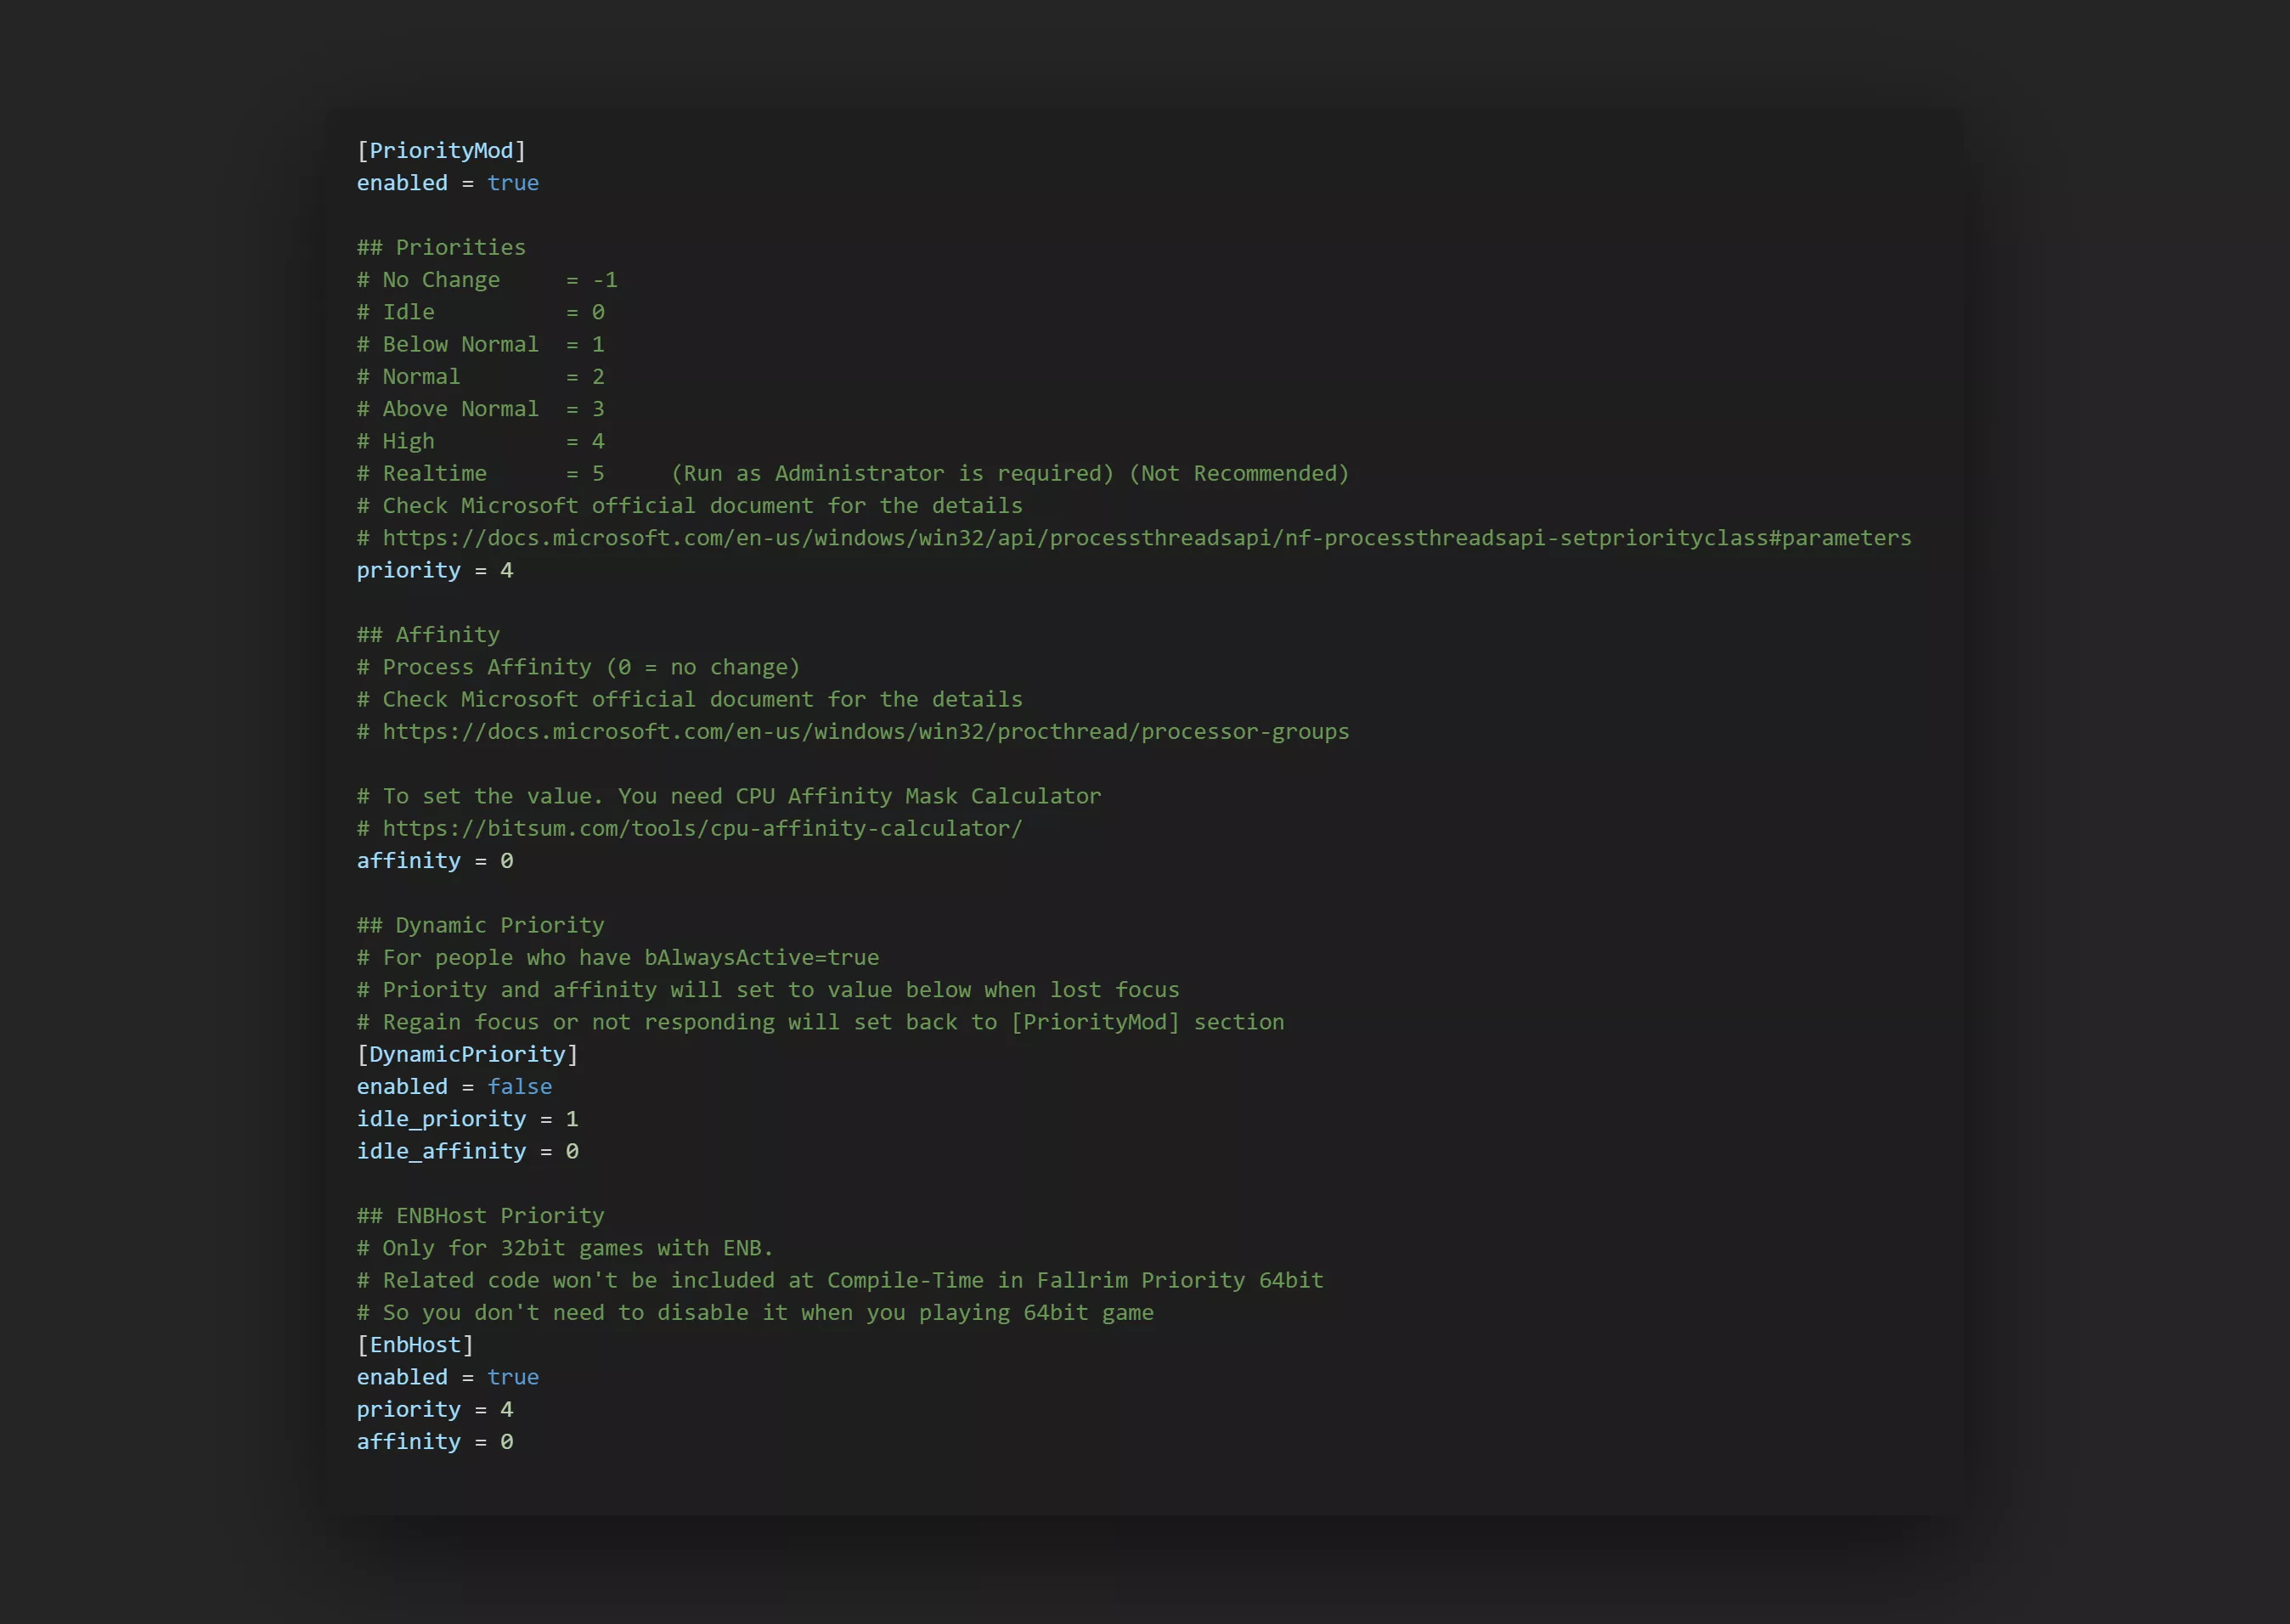Click the value 'false' under DynamicPriority
The image size is (2290, 1624).
point(520,1087)
